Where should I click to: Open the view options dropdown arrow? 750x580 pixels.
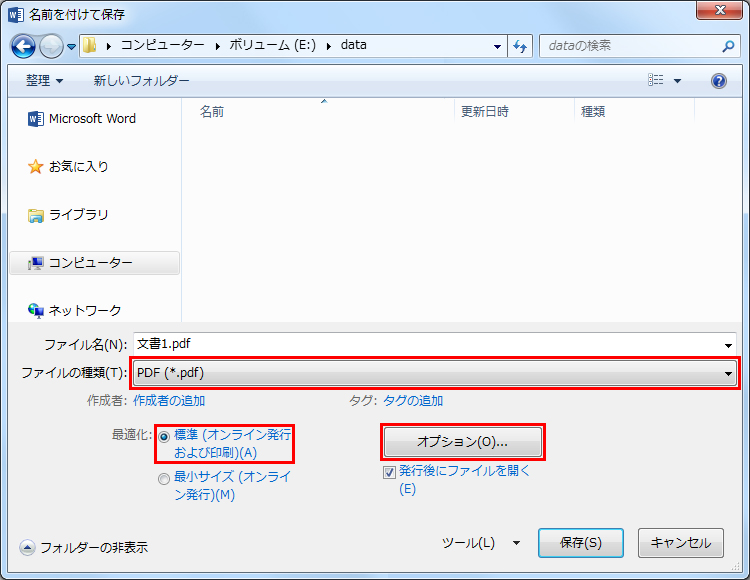tap(677, 81)
